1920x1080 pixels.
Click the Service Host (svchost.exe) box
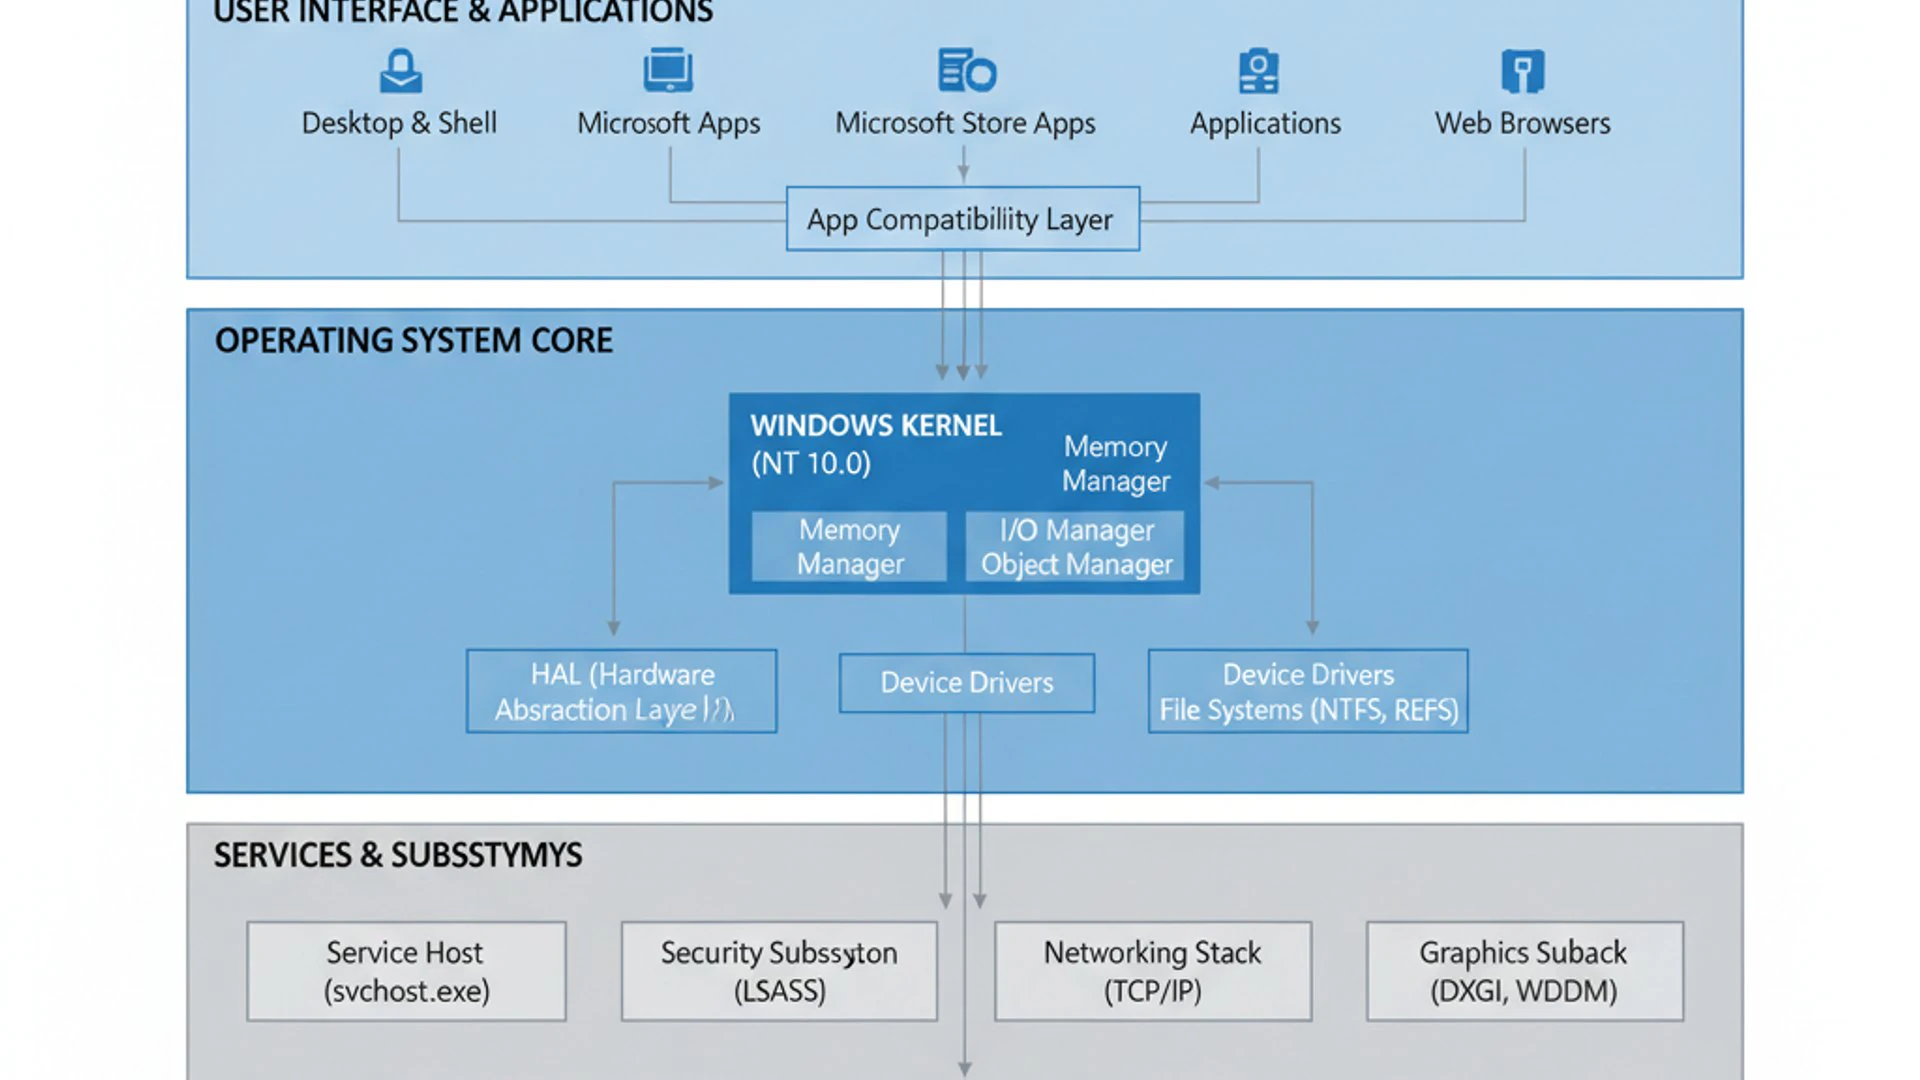point(406,971)
